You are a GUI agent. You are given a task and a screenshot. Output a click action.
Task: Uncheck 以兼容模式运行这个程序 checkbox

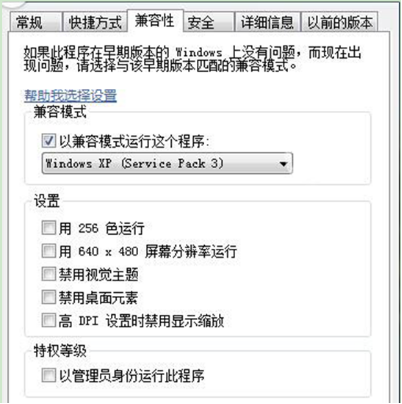click(x=49, y=140)
